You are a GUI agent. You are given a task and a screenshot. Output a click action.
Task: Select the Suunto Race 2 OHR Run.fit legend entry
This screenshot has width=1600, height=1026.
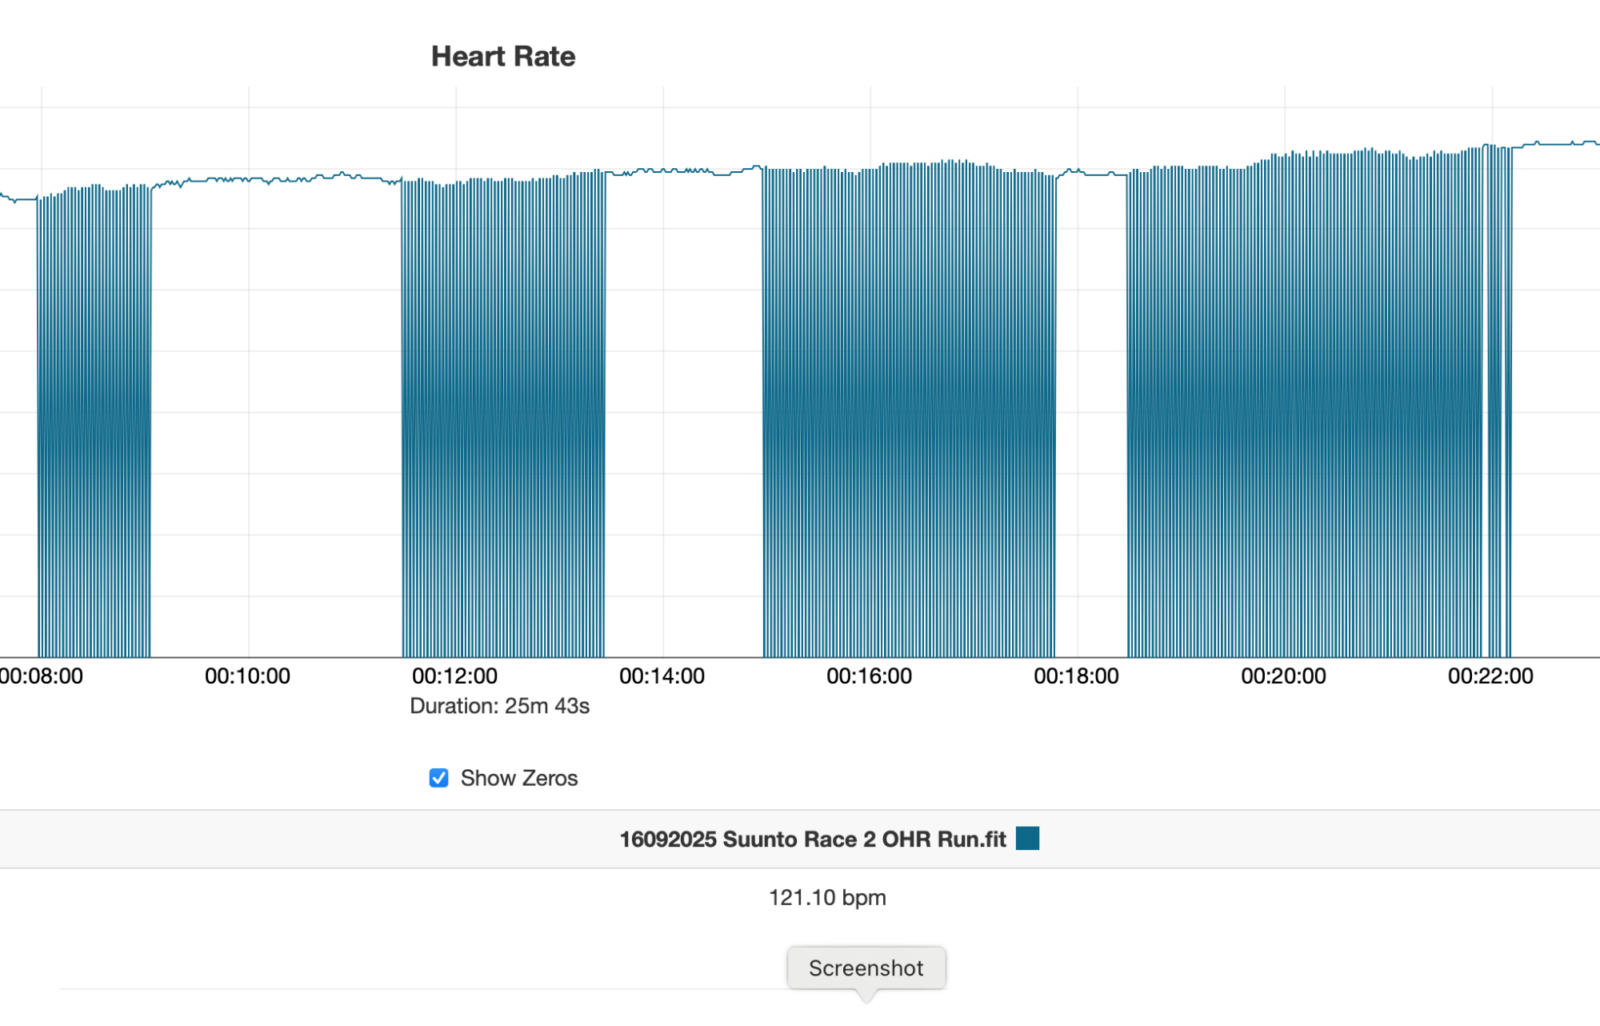(x=812, y=839)
